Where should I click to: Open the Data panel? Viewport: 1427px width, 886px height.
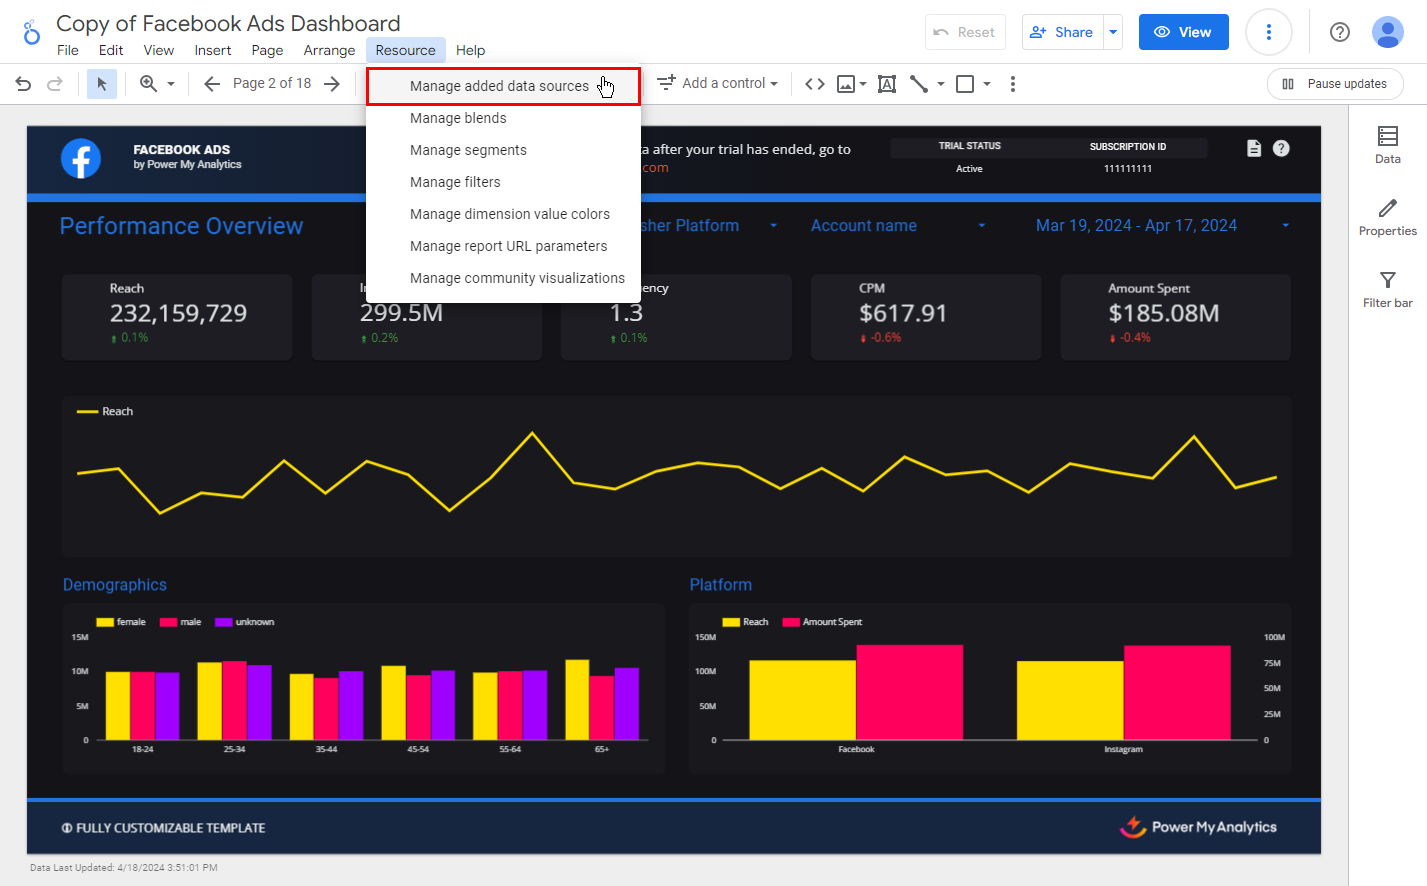[1387, 145]
